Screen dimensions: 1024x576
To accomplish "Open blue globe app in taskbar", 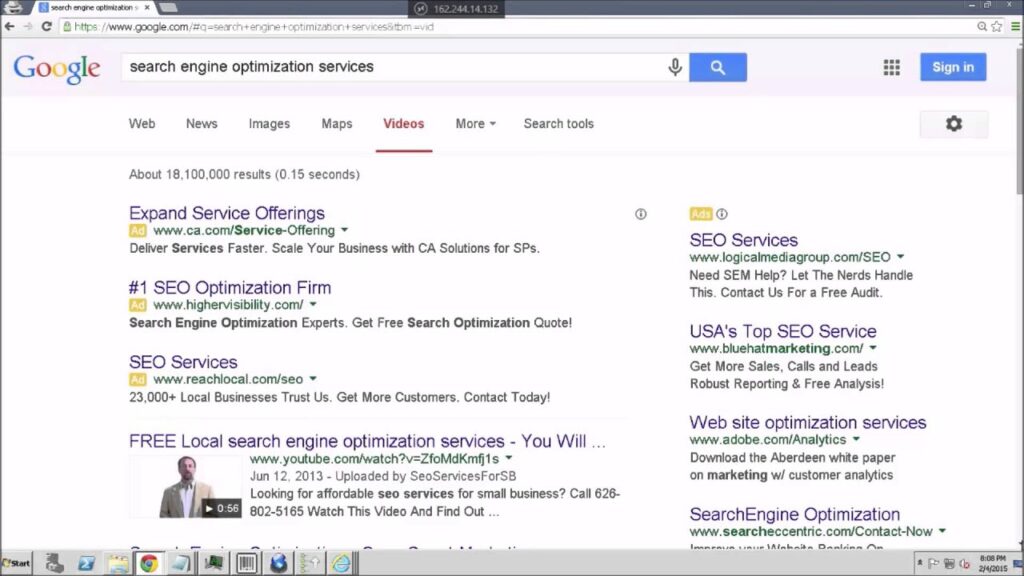I will tap(278, 563).
